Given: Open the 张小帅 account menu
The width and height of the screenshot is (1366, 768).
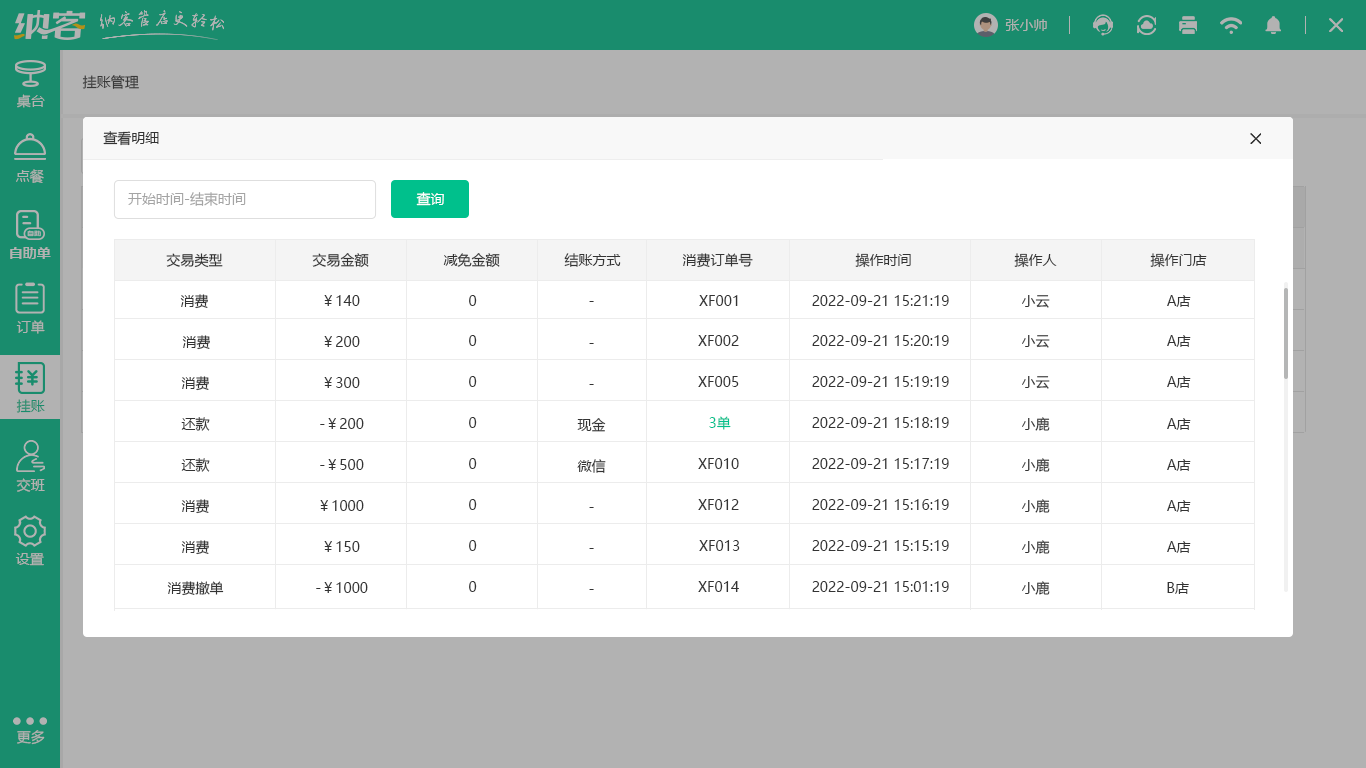Looking at the screenshot, I should (1025, 24).
